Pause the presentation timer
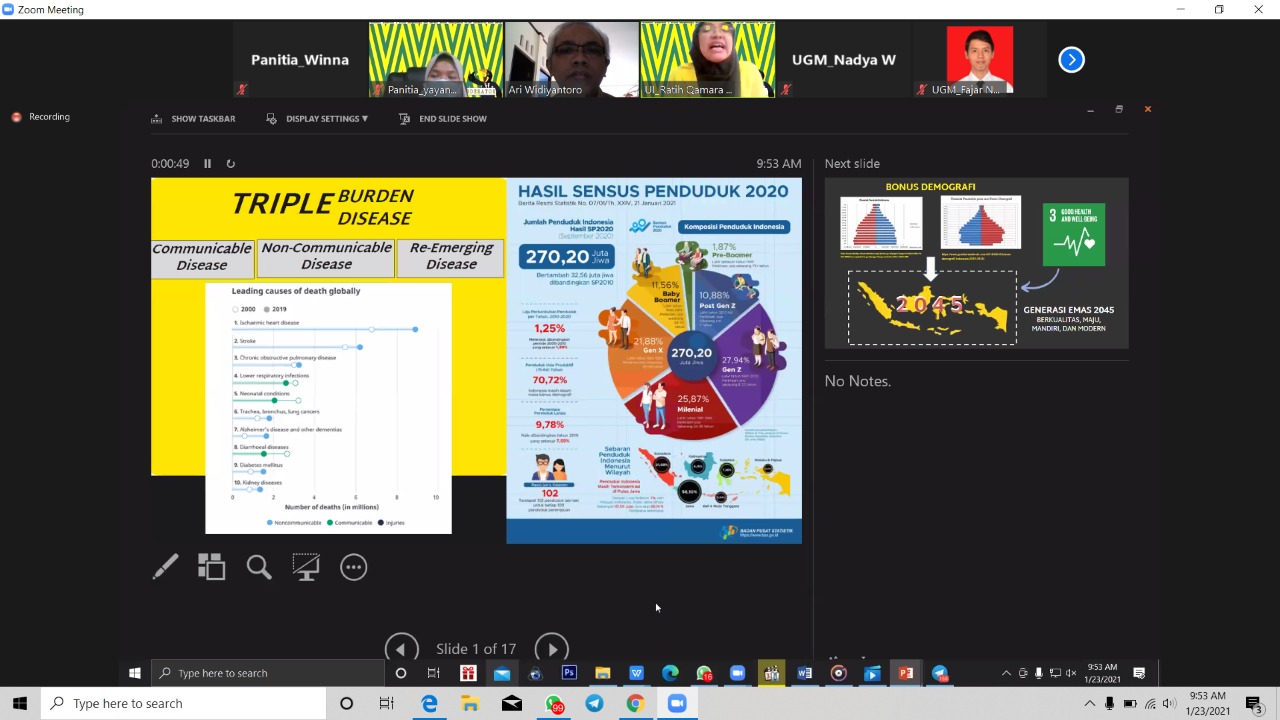 [208, 164]
